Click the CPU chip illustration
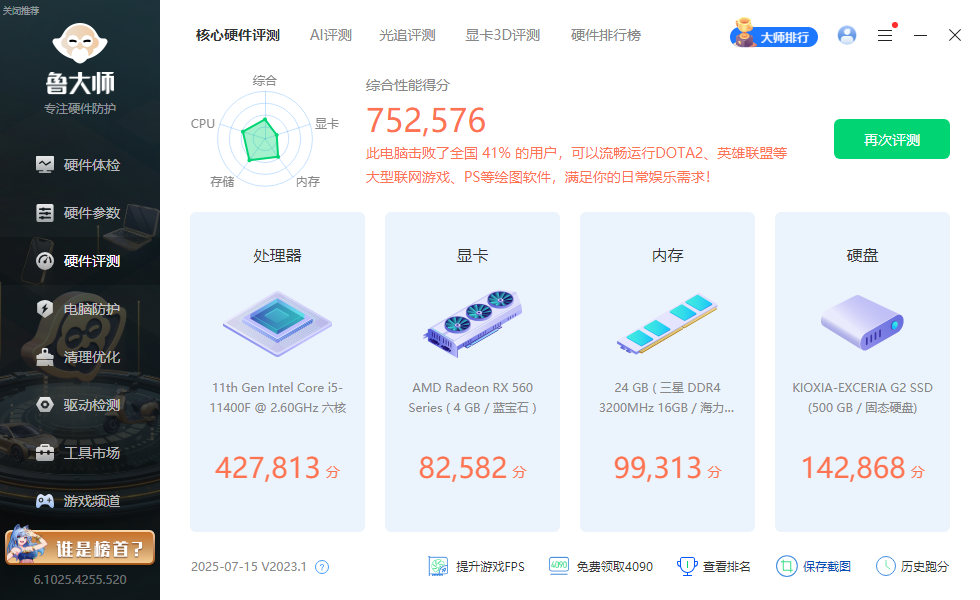Screen dimensions: 980x600 [x=278, y=324]
